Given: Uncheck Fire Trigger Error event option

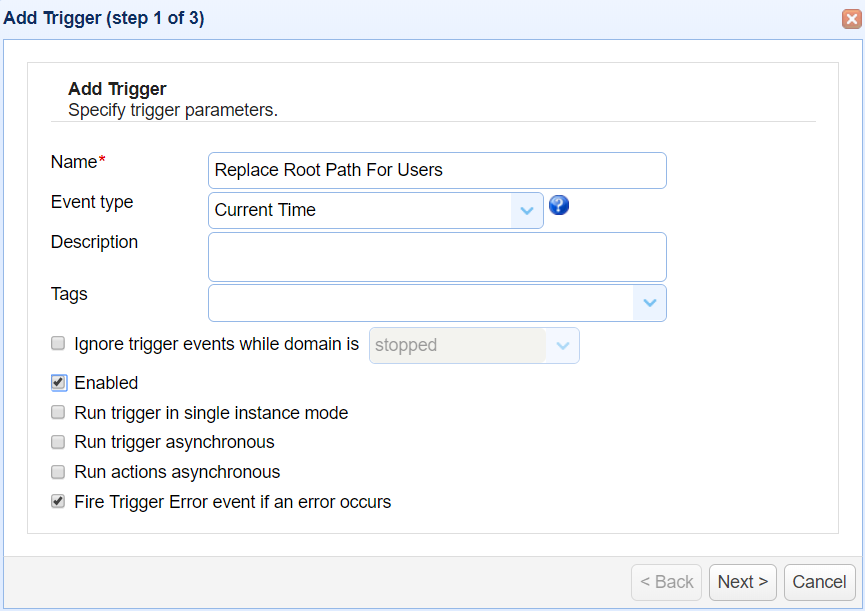Looking at the screenshot, I should coord(57,501).
